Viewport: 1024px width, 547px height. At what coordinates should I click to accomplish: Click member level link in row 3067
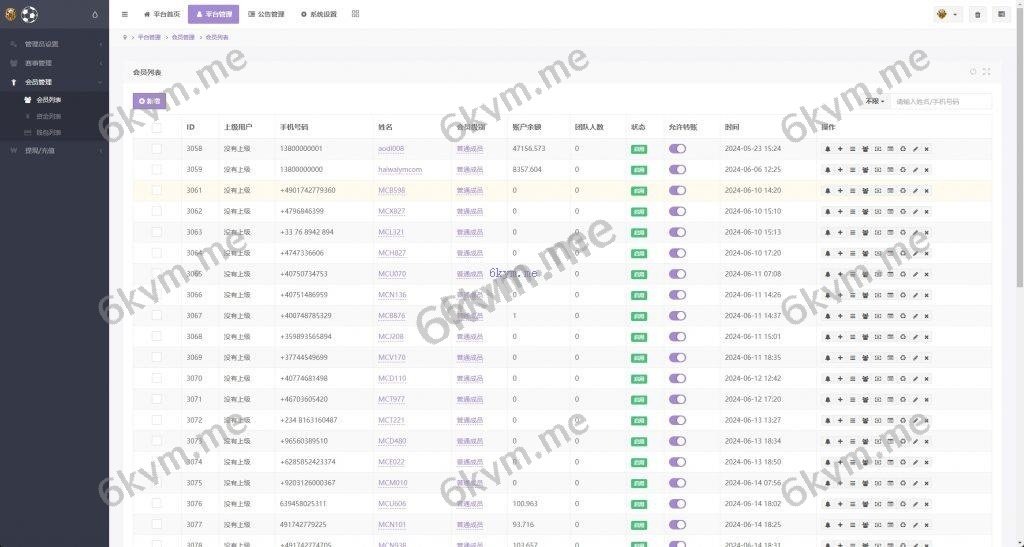tap(470, 316)
